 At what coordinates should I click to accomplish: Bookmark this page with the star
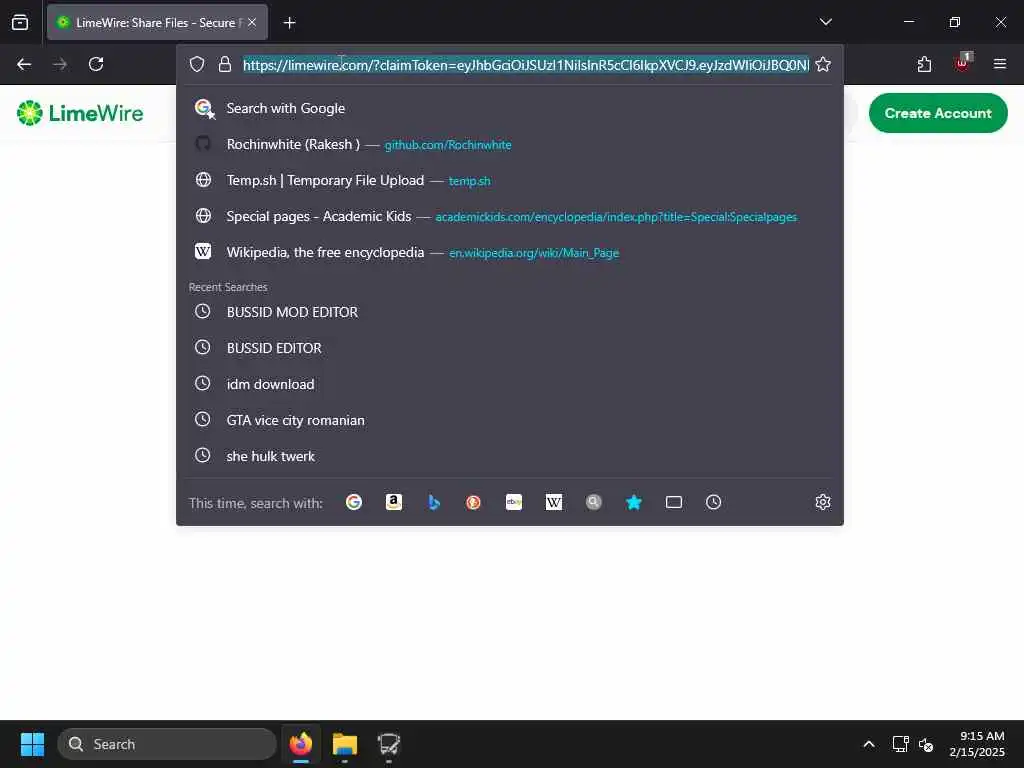click(823, 64)
